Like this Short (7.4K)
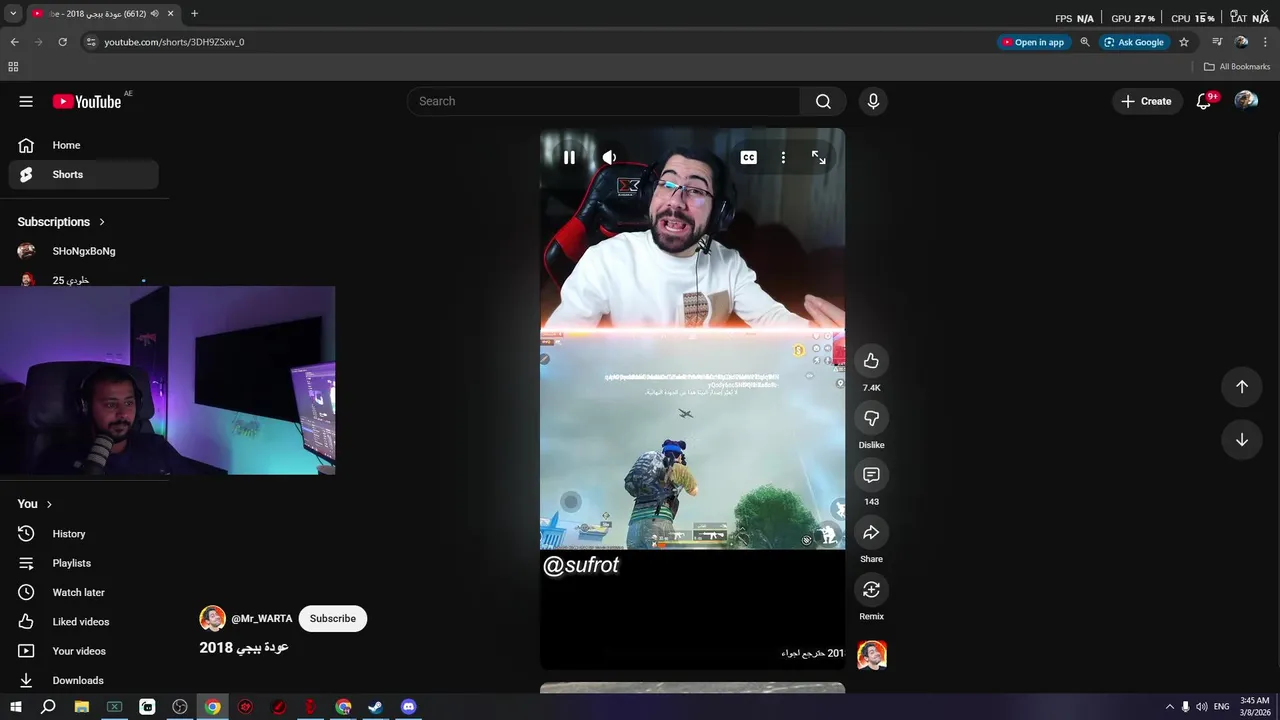Image resolution: width=1280 pixels, height=720 pixels. pos(871,361)
